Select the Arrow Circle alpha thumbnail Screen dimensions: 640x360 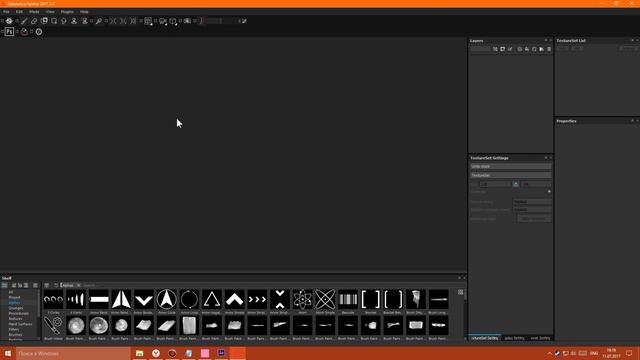167,300
